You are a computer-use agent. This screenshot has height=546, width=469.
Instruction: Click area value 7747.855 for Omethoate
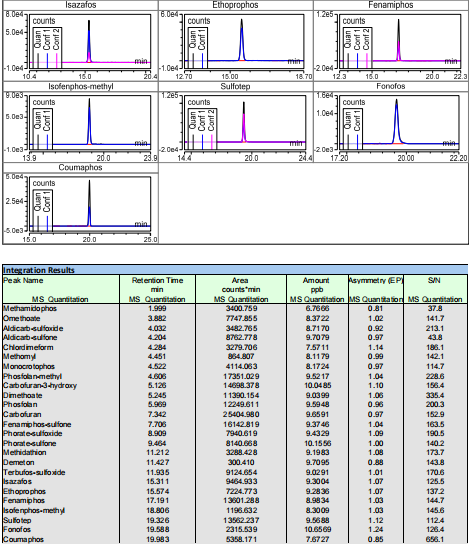pyautogui.click(x=241, y=318)
